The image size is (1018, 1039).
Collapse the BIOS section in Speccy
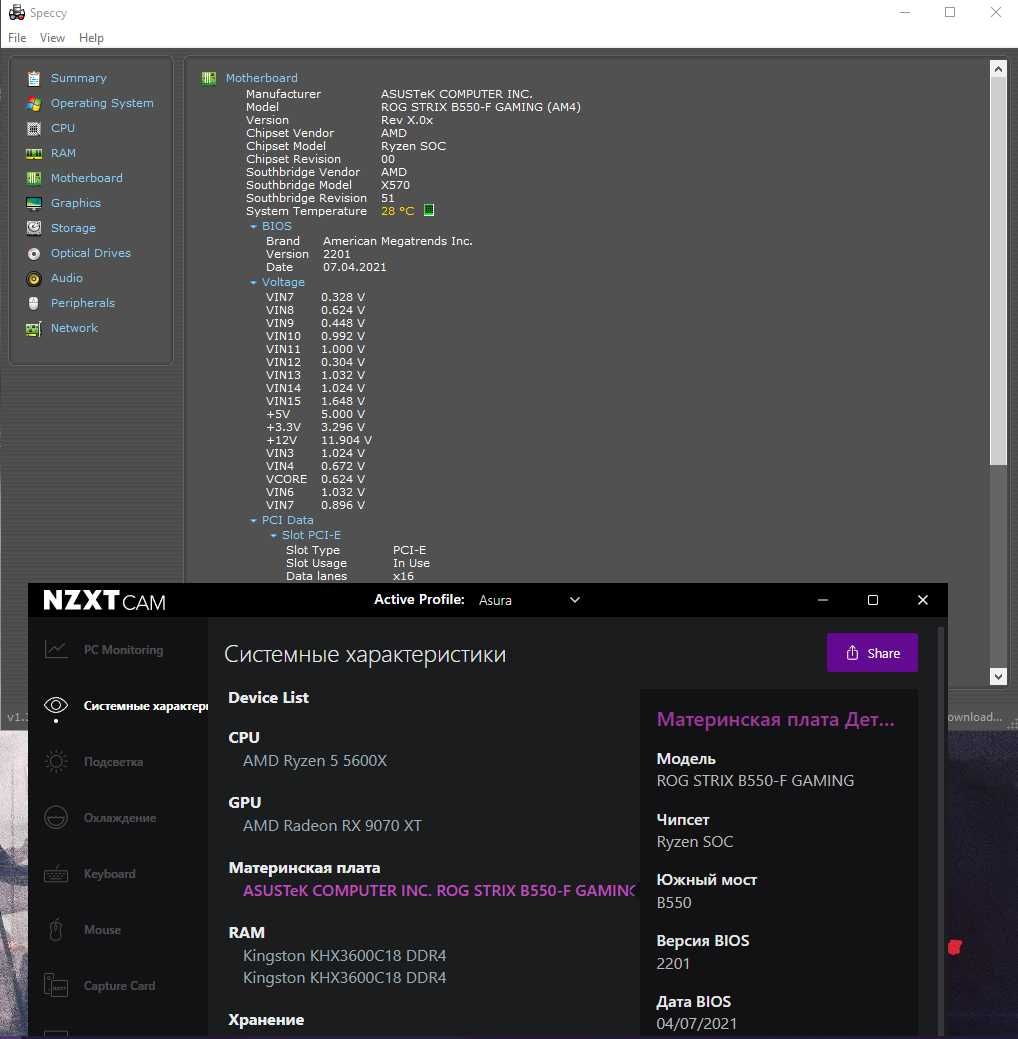pos(253,227)
